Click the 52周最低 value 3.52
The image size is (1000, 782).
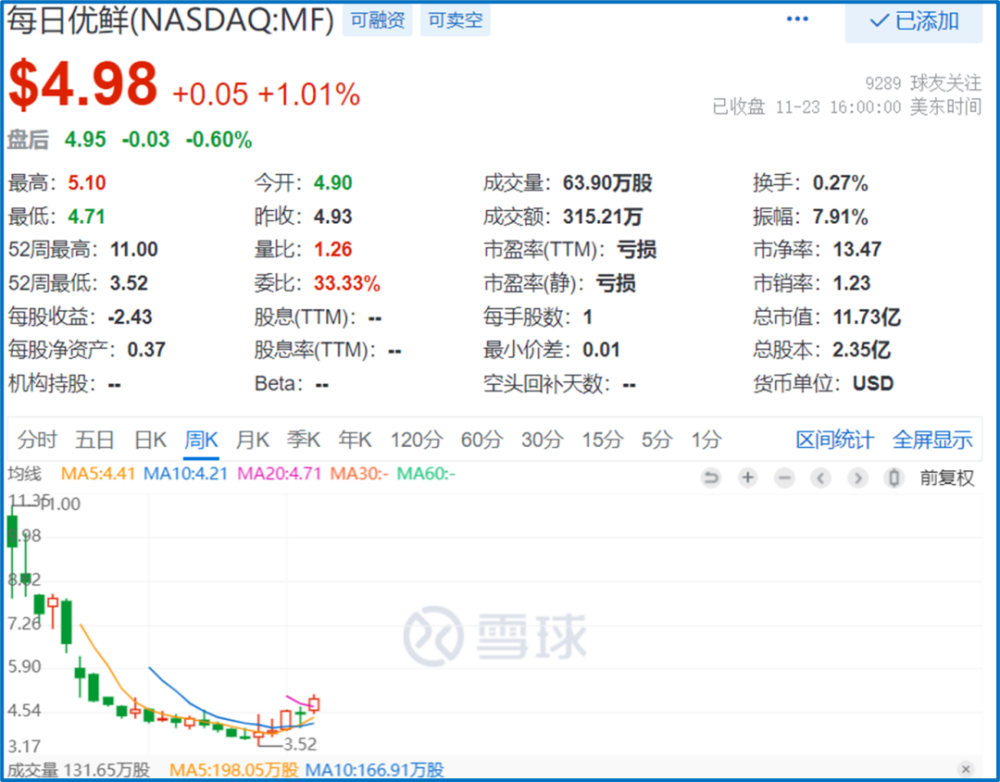click(x=129, y=283)
